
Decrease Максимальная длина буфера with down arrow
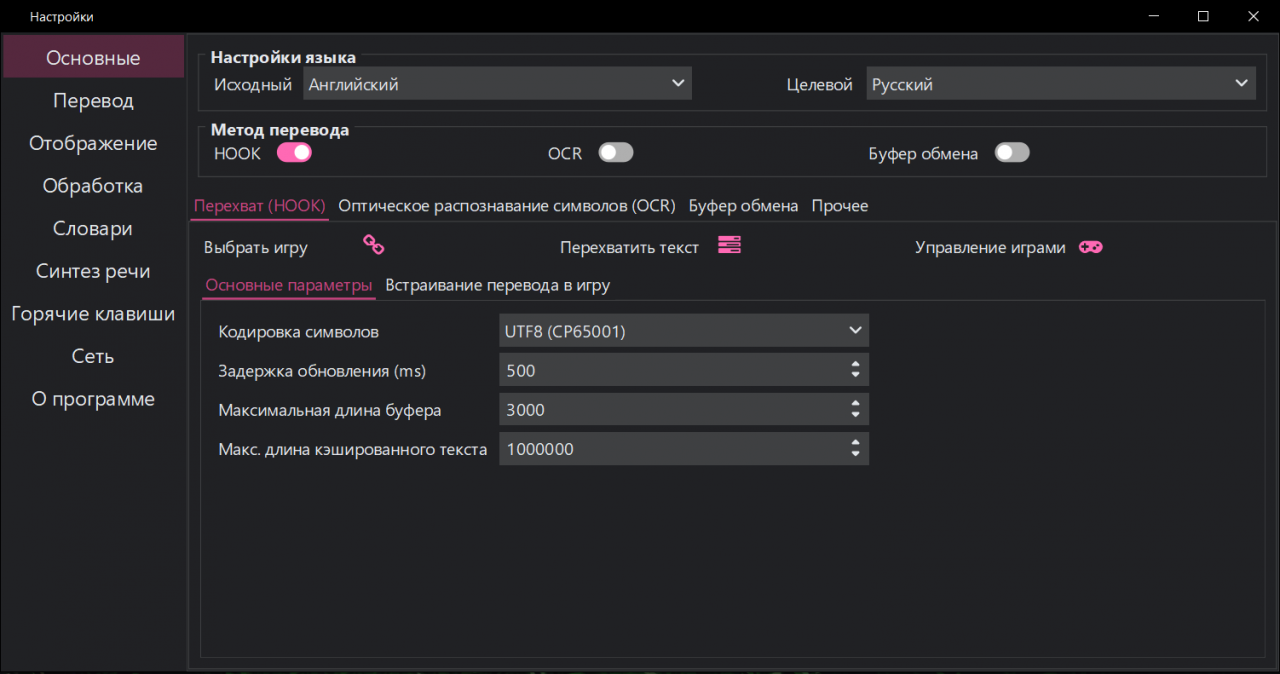click(855, 415)
